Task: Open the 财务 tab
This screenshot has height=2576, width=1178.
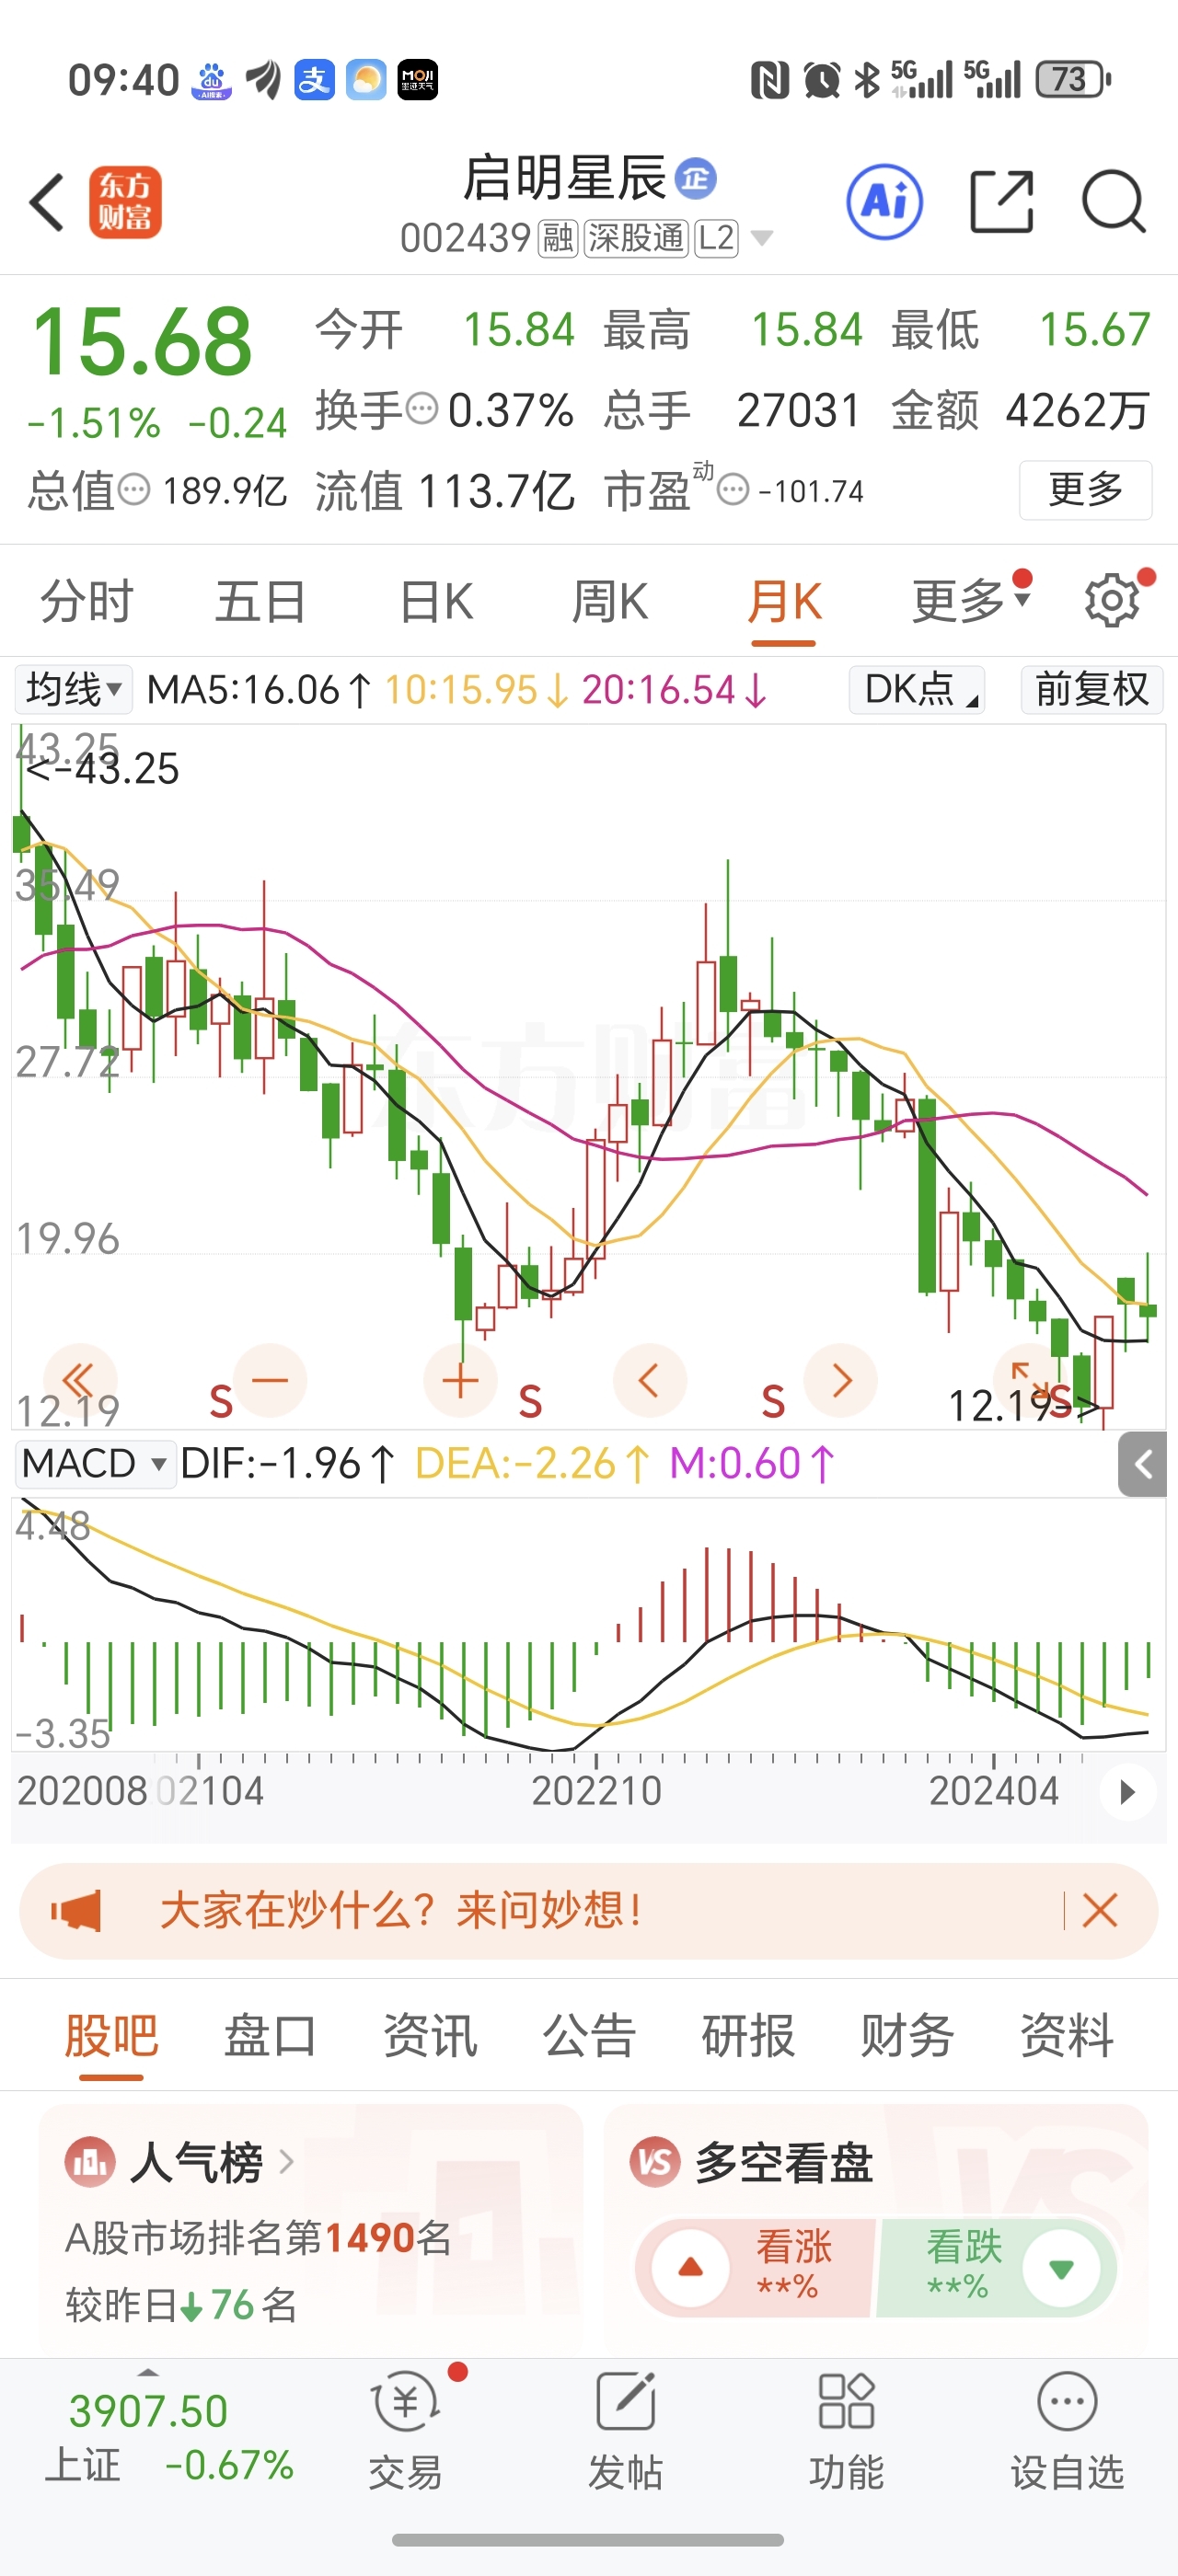Action: click(907, 2036)
